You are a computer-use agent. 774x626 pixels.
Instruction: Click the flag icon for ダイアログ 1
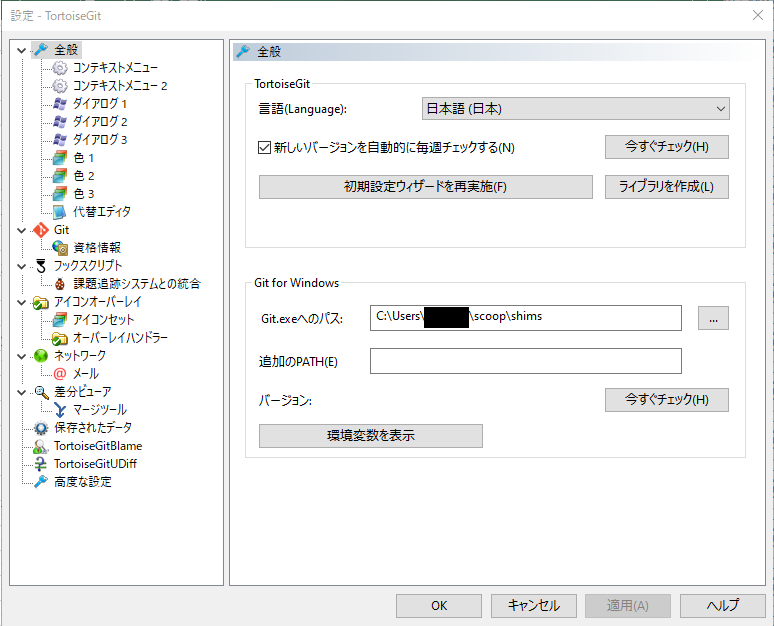[x=60, y=104]
